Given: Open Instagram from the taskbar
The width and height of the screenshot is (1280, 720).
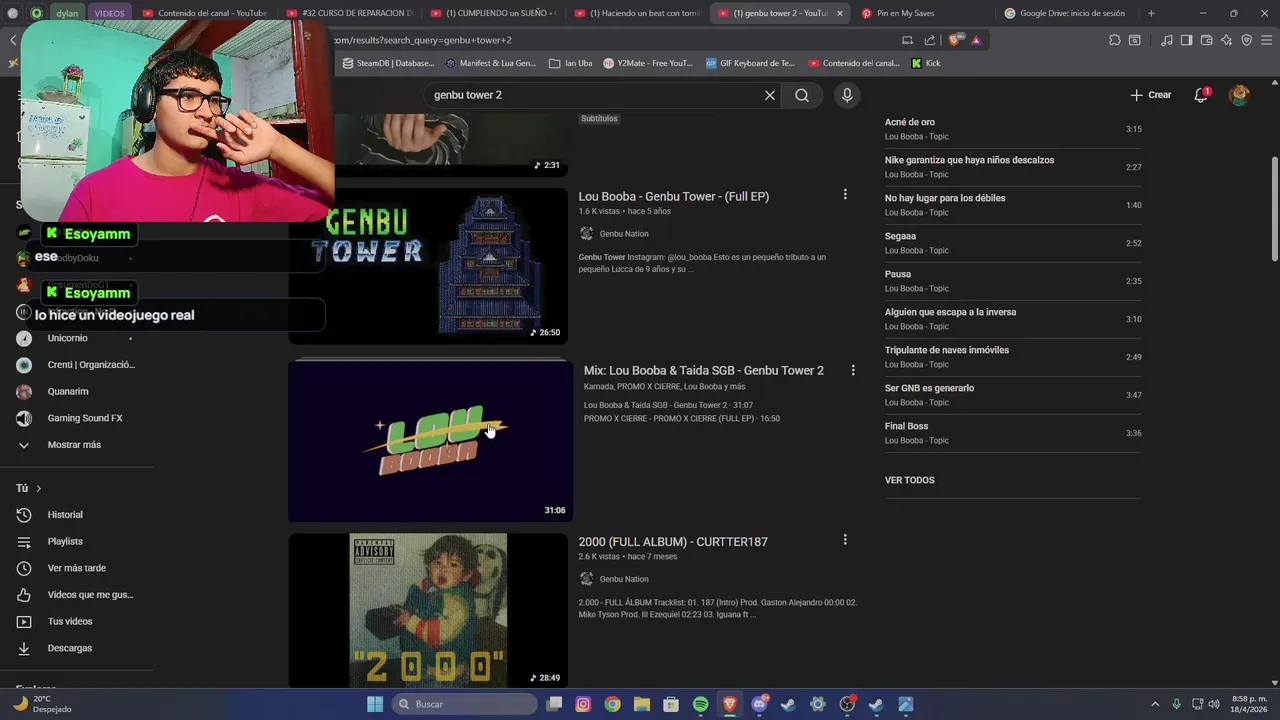Looking at the screenshot, I should (x=583, y=704).
